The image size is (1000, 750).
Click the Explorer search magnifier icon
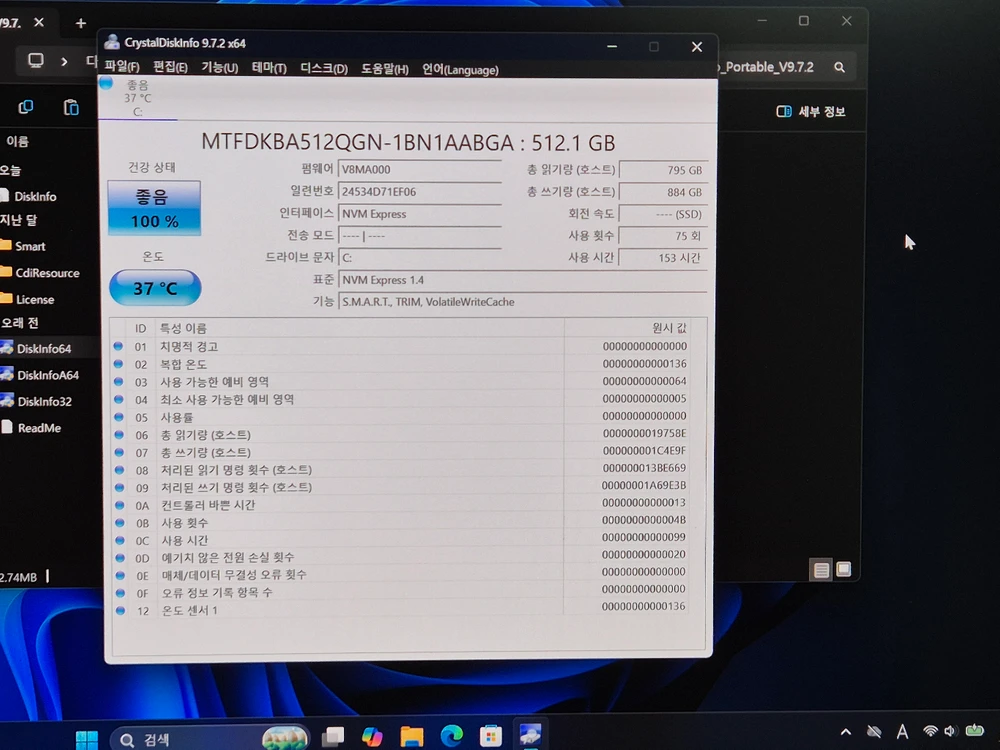tap(839, 67)
